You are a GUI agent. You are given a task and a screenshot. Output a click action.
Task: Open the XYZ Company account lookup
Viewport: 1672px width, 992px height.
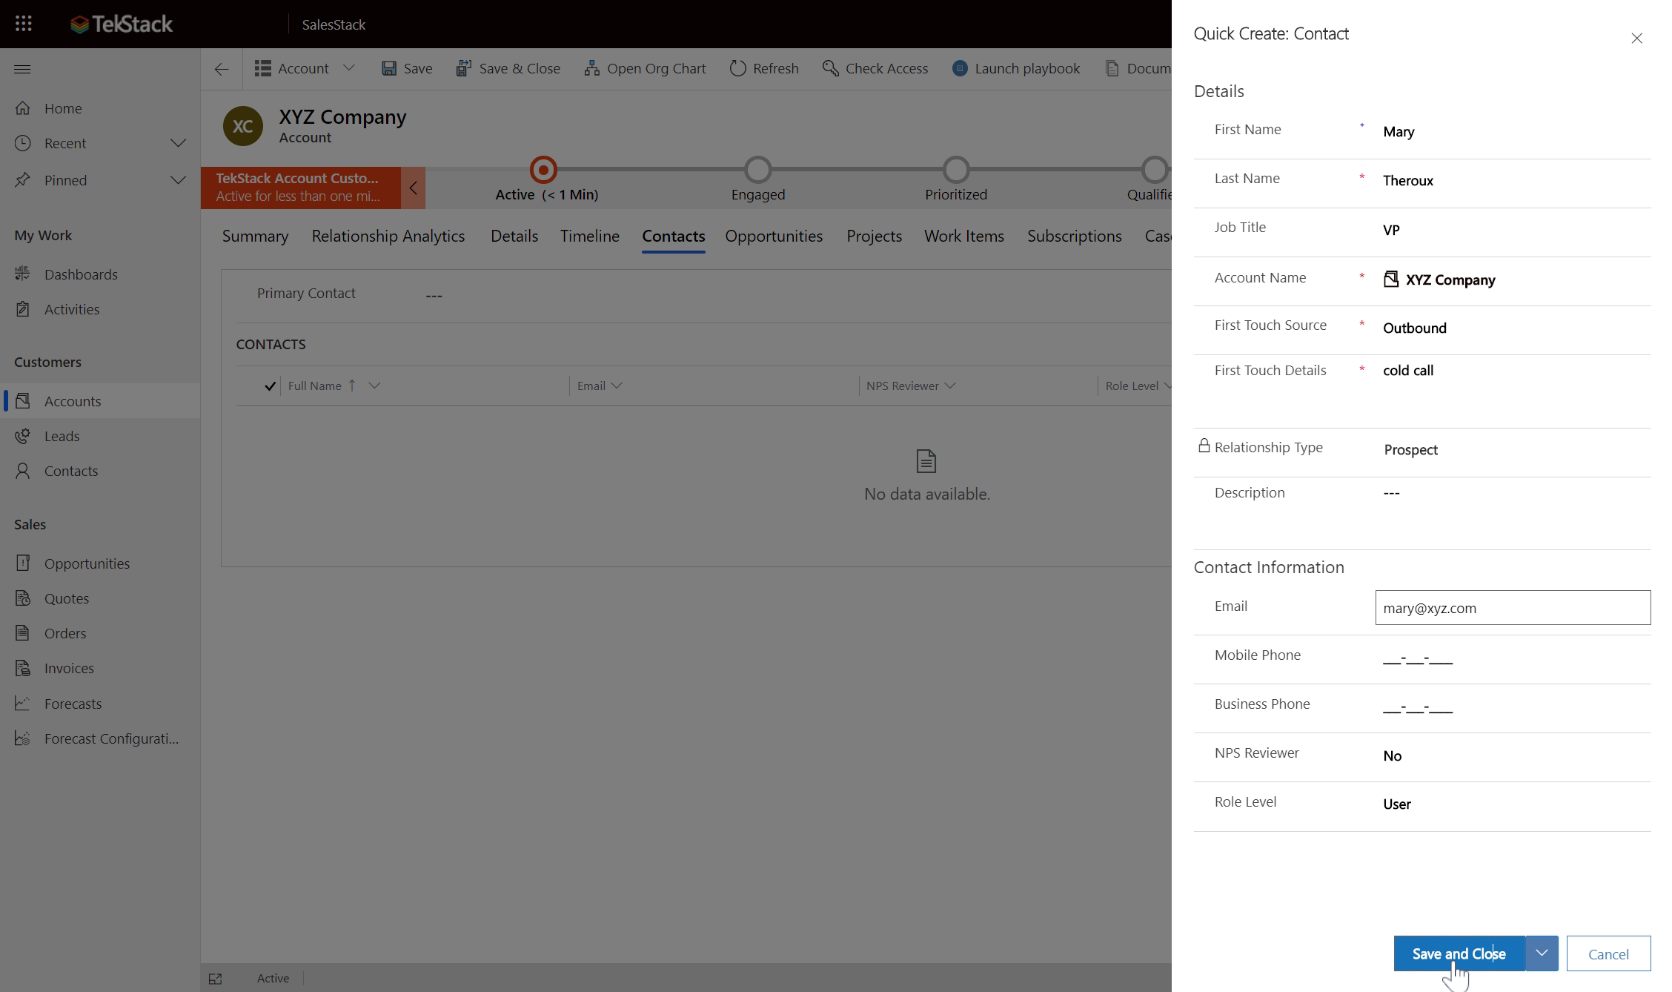(x=1450, y=280)
